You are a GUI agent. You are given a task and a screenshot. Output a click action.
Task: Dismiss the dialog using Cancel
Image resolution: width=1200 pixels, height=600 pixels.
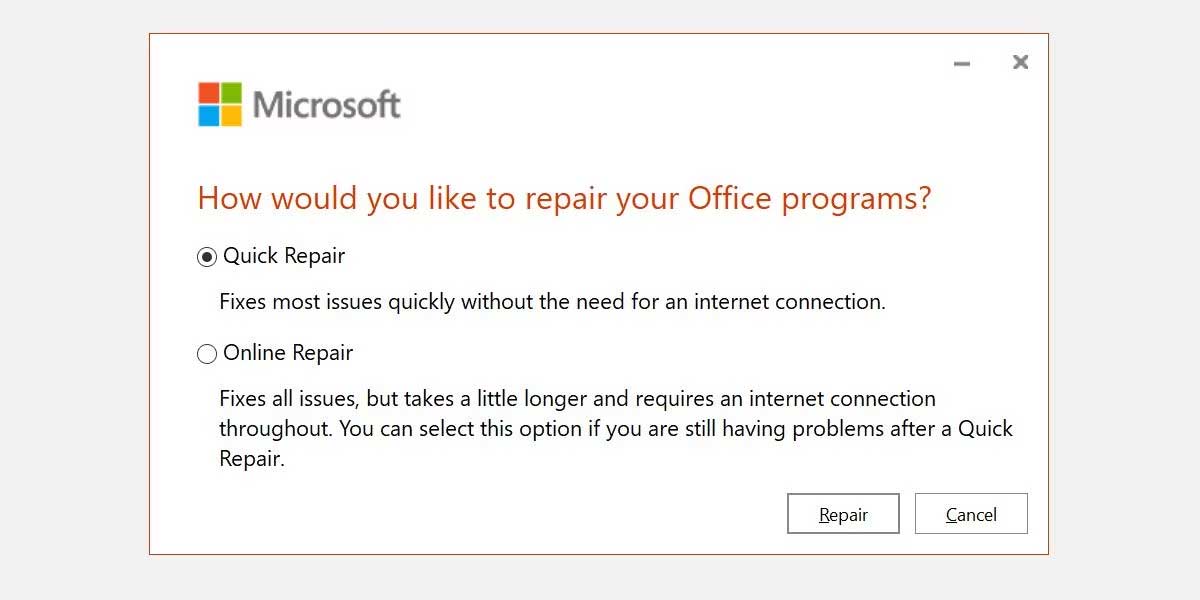click(x=971, y=513)
